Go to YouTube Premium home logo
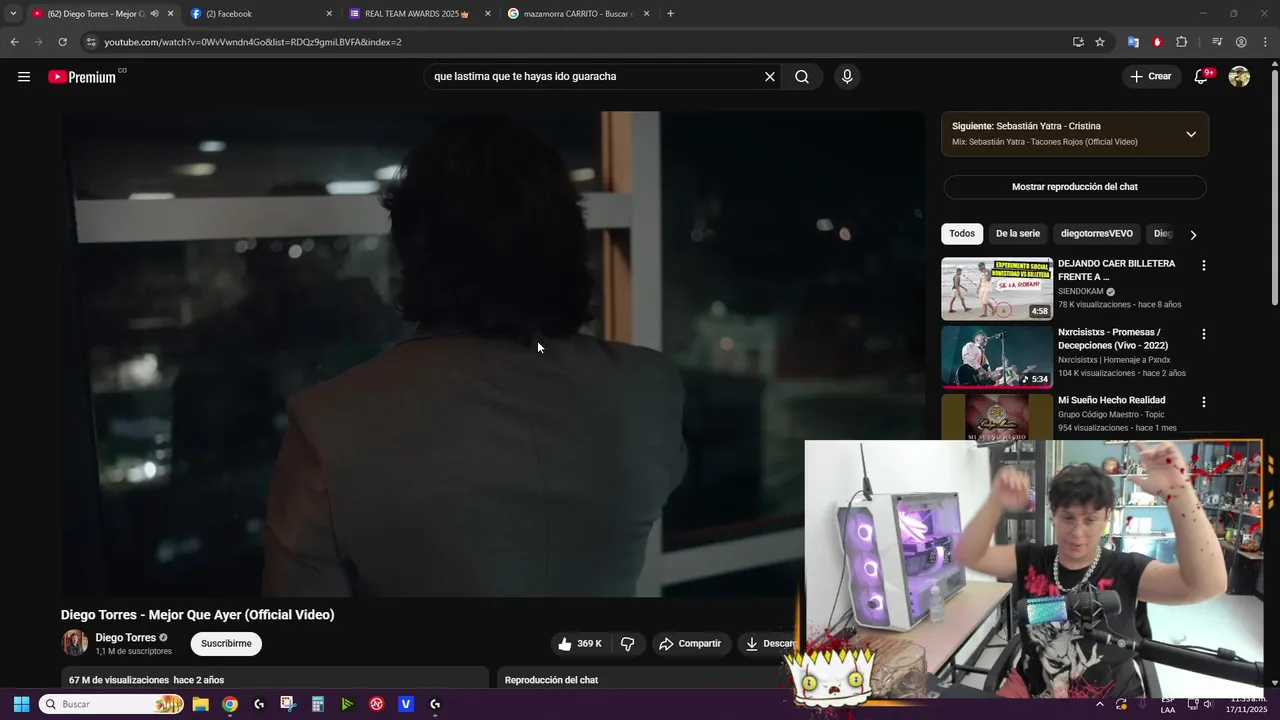The image size is (1280, 720). coord(82,77)
